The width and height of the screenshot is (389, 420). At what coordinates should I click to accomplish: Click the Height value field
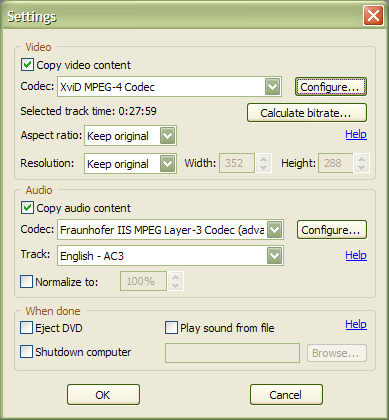pyautogui.click(x=336, y=163)
